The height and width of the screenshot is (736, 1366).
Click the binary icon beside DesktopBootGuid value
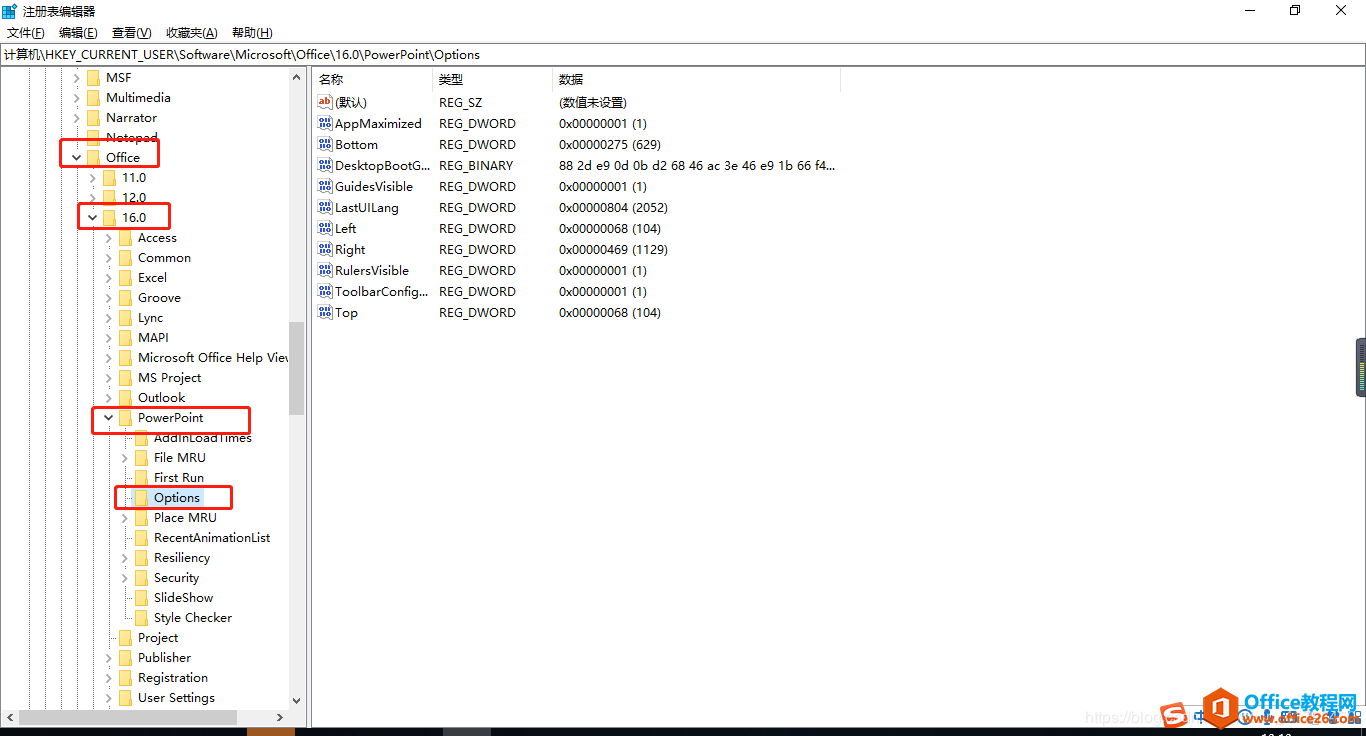(324, 165)
